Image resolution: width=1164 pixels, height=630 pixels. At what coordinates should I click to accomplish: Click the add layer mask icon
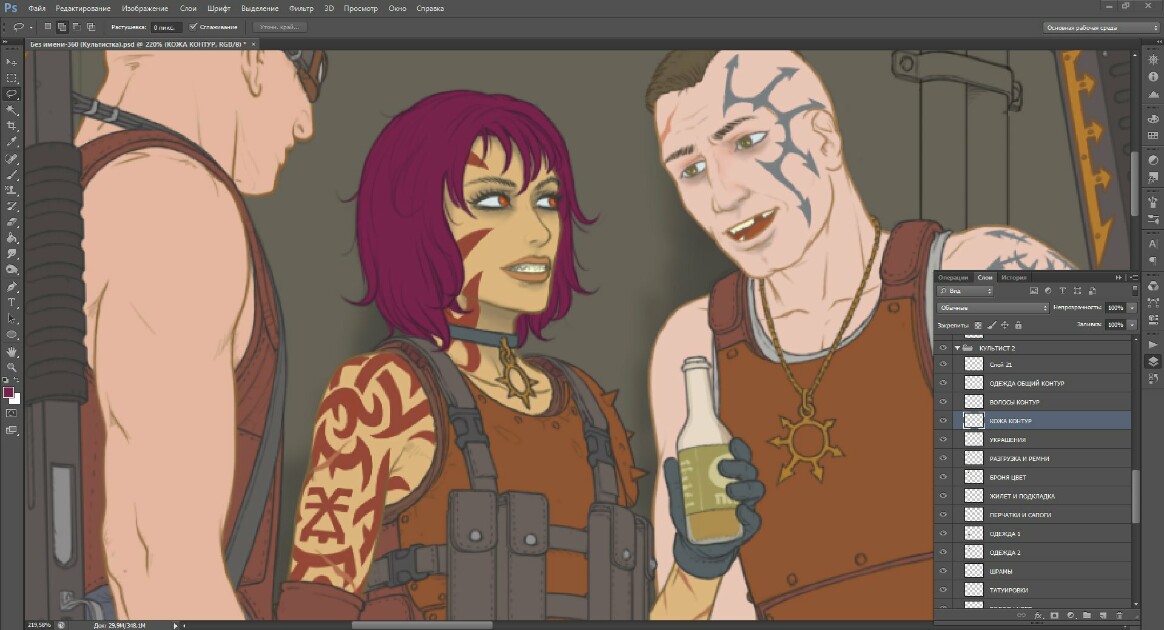1054,615
